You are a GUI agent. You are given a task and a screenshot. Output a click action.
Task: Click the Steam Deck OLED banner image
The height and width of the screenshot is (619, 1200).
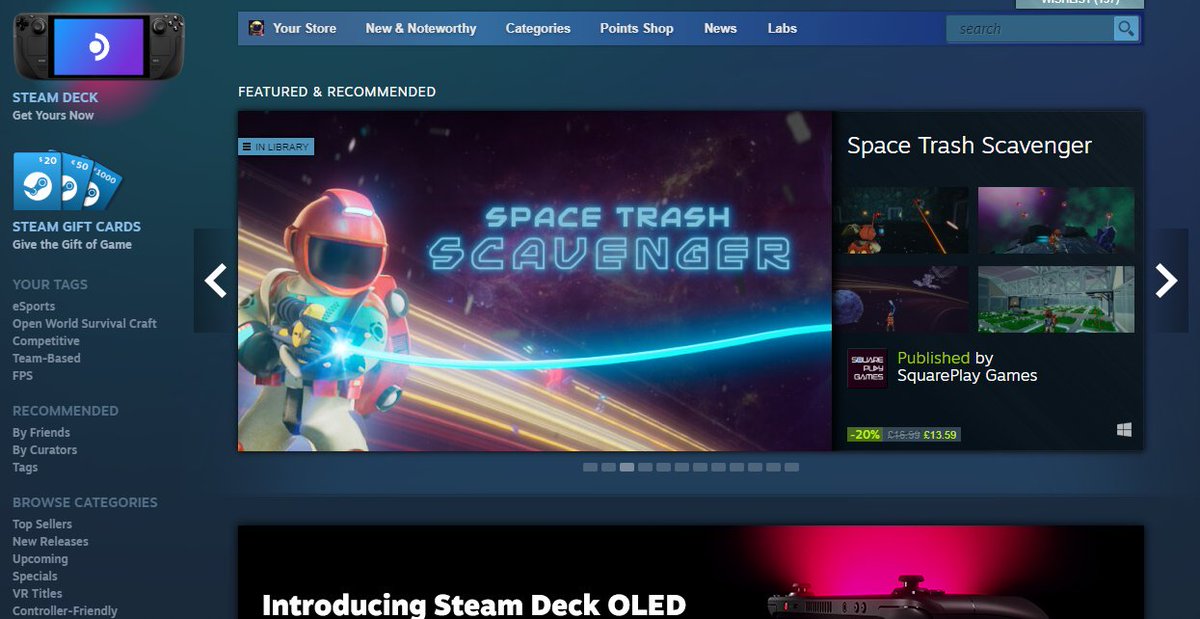(691, 572)
